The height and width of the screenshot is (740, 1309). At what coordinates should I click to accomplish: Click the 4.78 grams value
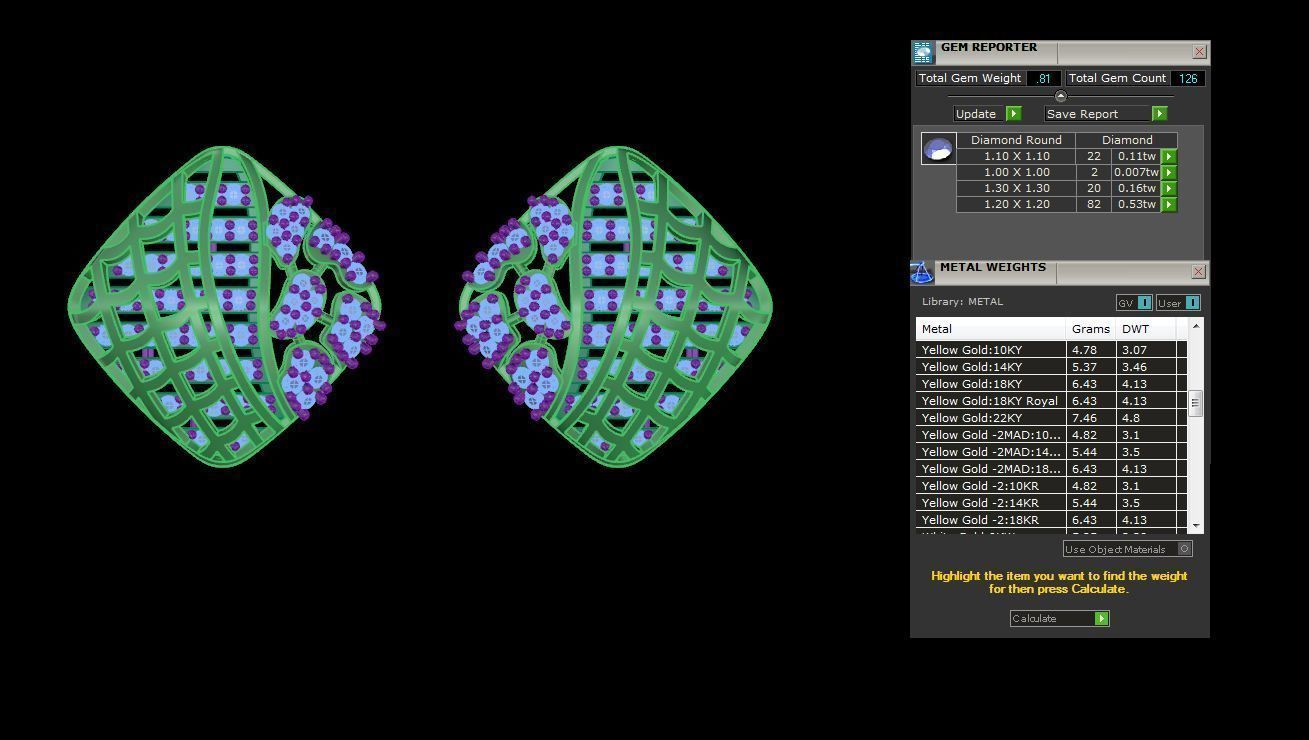[x=1084, y=350]
